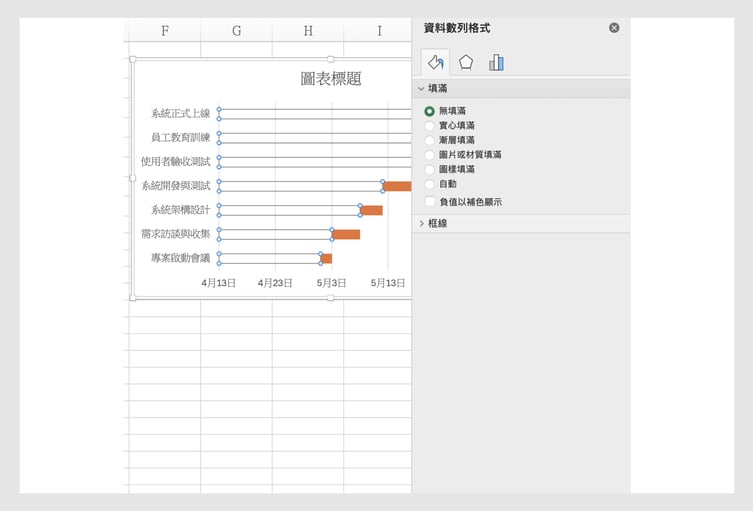Close the 資料數列格式 pane
The height and width of the screenshot is (511, 753).
point(614,28)
